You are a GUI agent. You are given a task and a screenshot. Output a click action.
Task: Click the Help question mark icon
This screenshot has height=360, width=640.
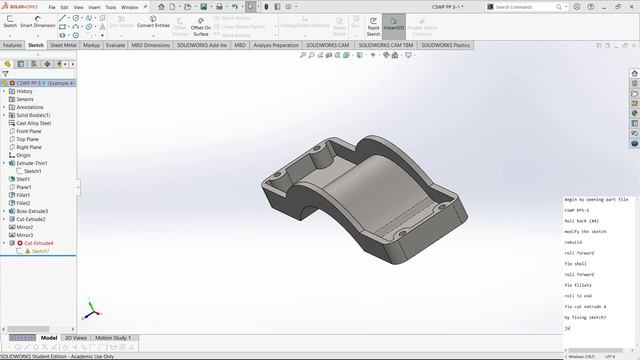click(x=591, y=7)
